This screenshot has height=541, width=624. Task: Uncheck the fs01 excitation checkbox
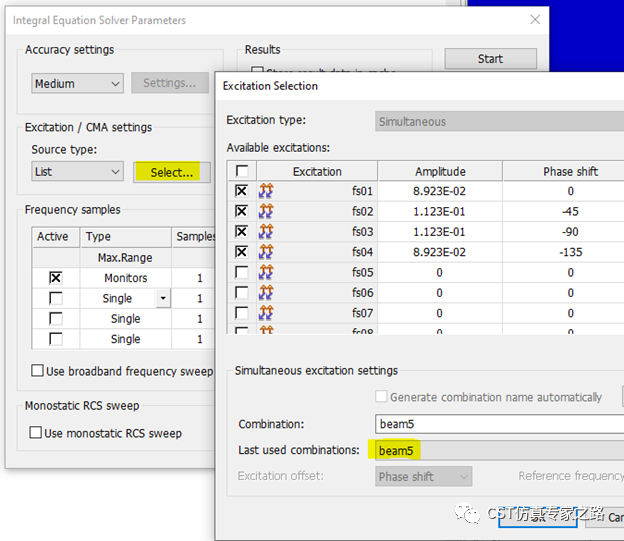pos(241,191)
